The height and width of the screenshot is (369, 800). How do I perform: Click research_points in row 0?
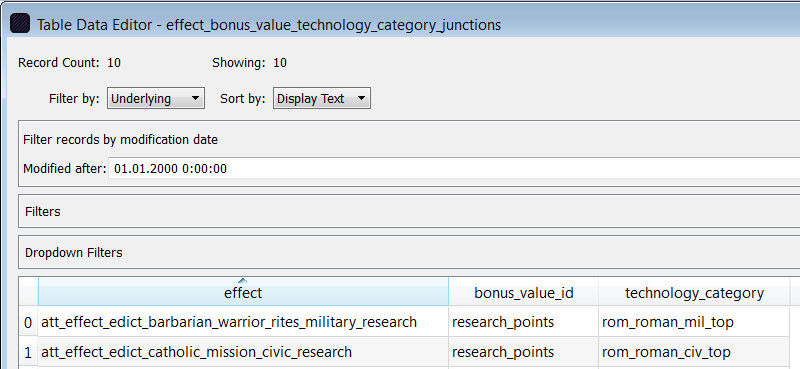click(x=523, y=322)
